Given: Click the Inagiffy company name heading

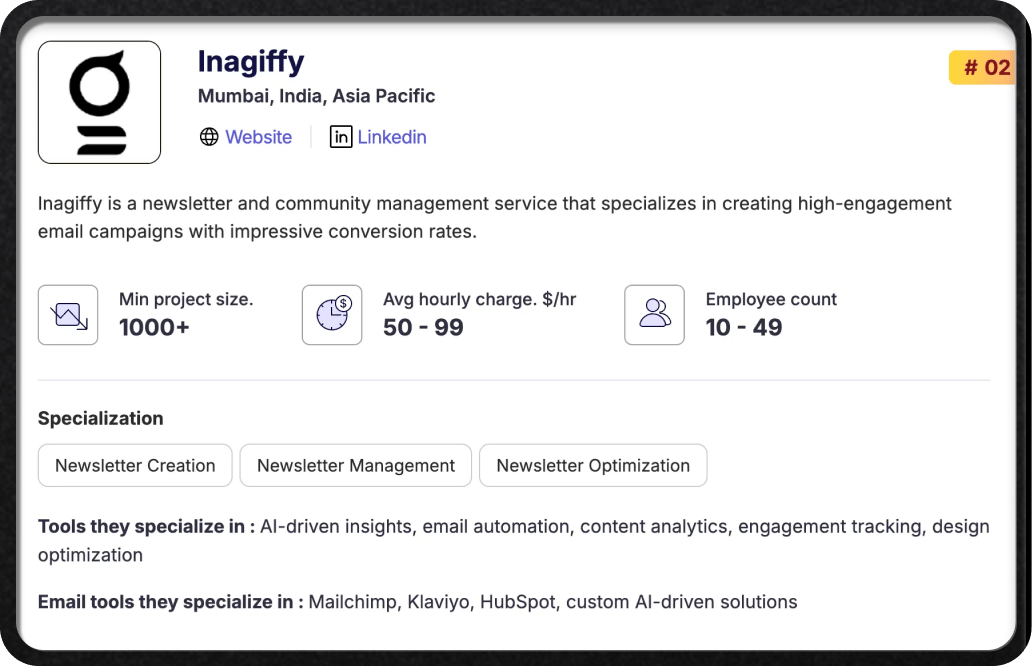Looking at the screenshot, I should click(x=251, y=61).
